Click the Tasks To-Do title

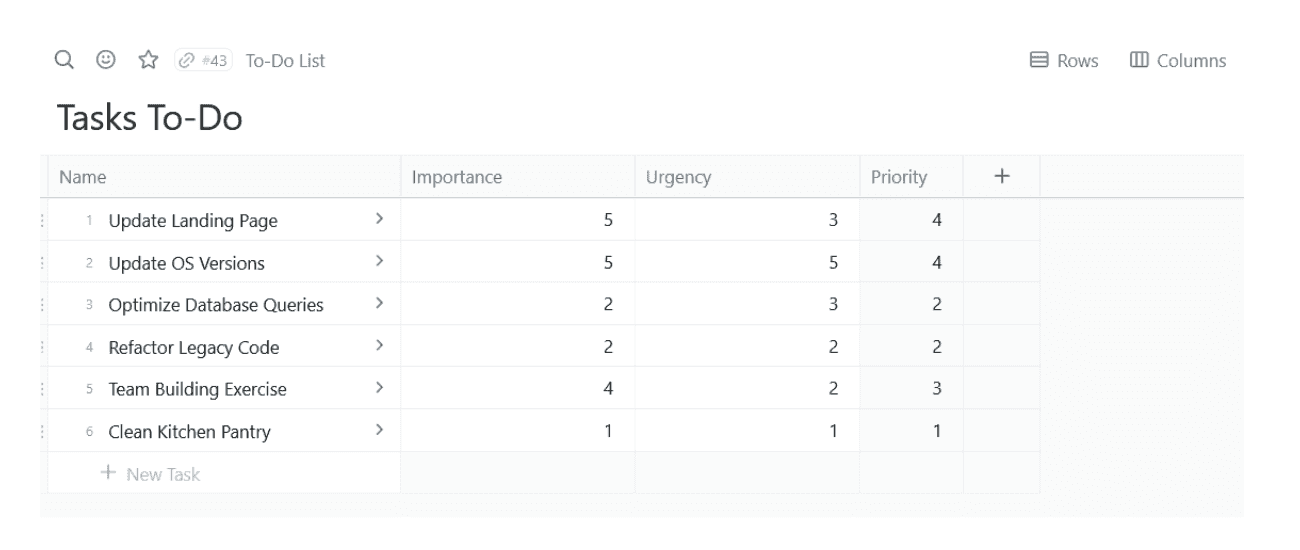pos(150,118)
